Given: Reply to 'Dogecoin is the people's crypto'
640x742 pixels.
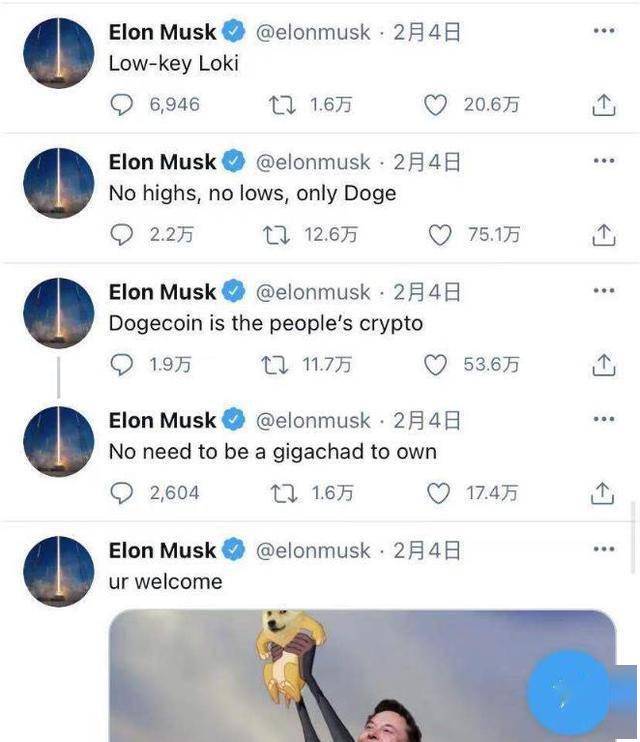Looking at the screenshot, I should point(122,365).
